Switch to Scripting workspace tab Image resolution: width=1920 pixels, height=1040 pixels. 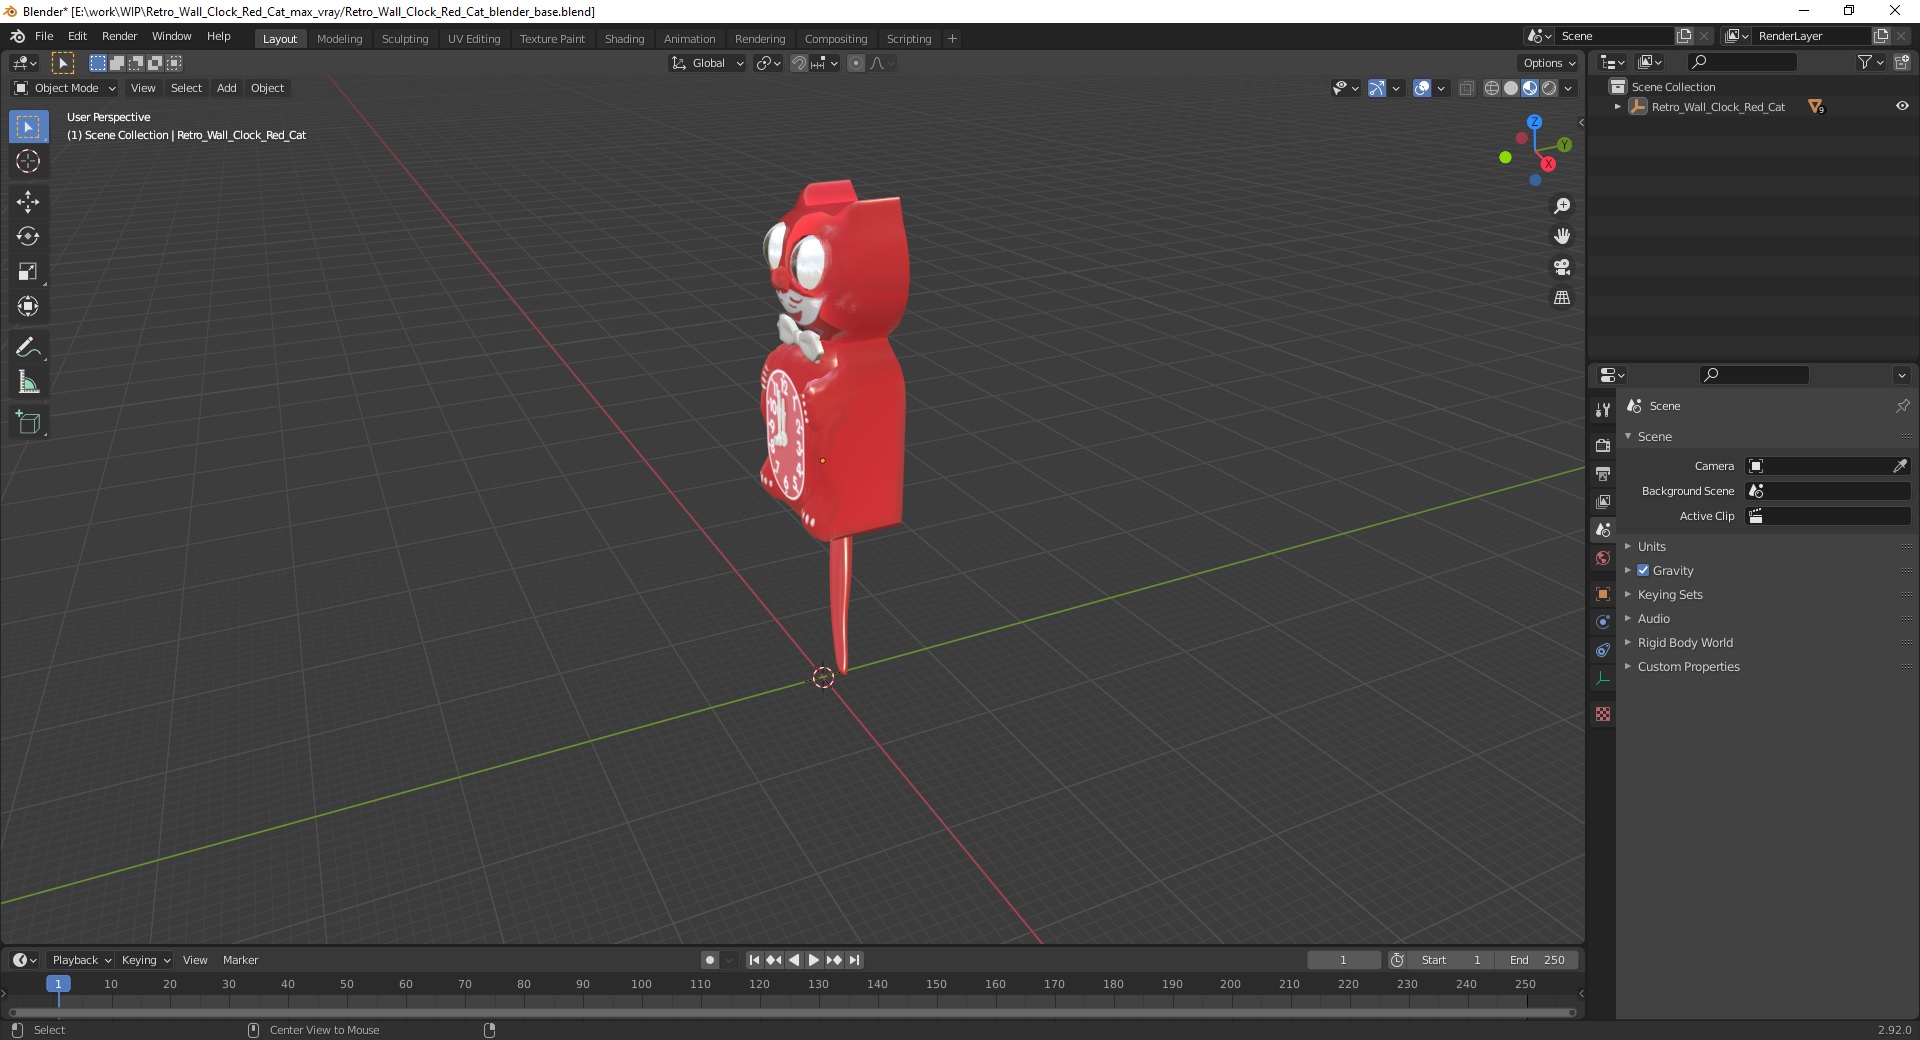click(x=908, y=39)
